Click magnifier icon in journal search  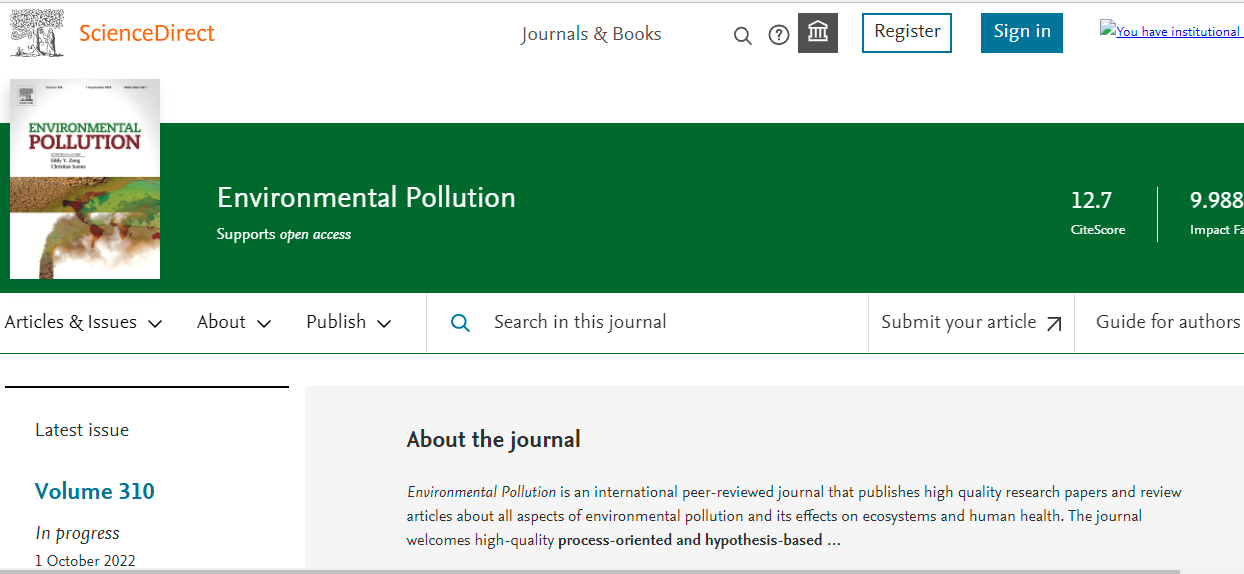460,323
